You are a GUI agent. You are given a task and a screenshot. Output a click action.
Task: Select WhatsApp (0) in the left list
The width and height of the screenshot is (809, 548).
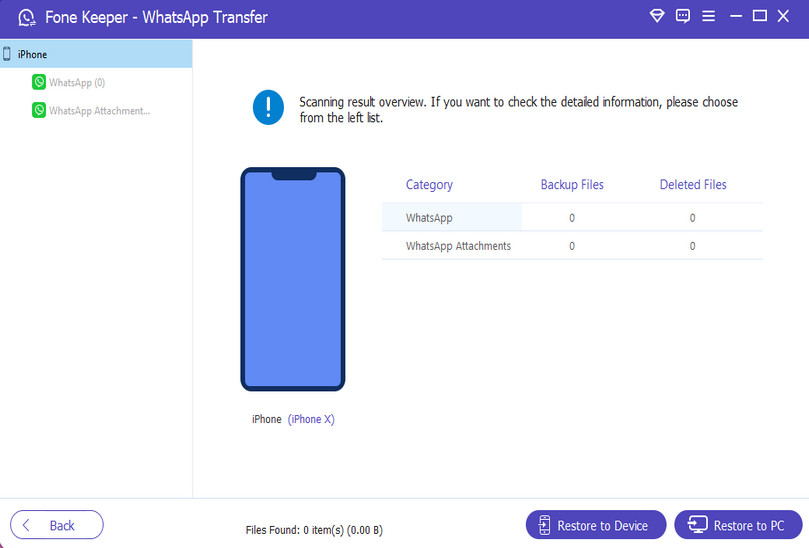click(x=77, y=82)
